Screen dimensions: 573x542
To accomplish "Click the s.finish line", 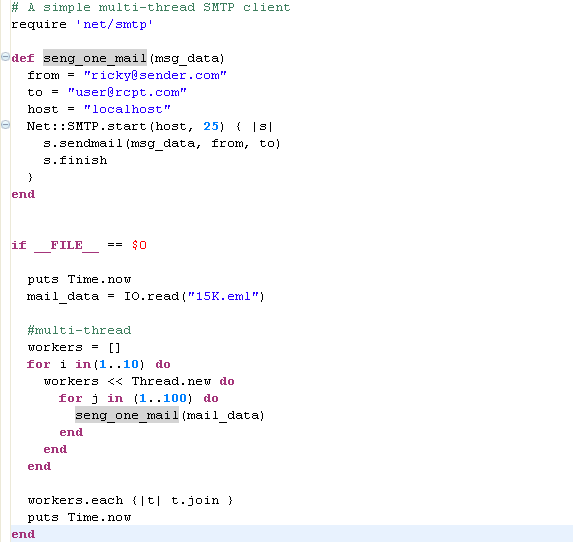I will 75,160.
